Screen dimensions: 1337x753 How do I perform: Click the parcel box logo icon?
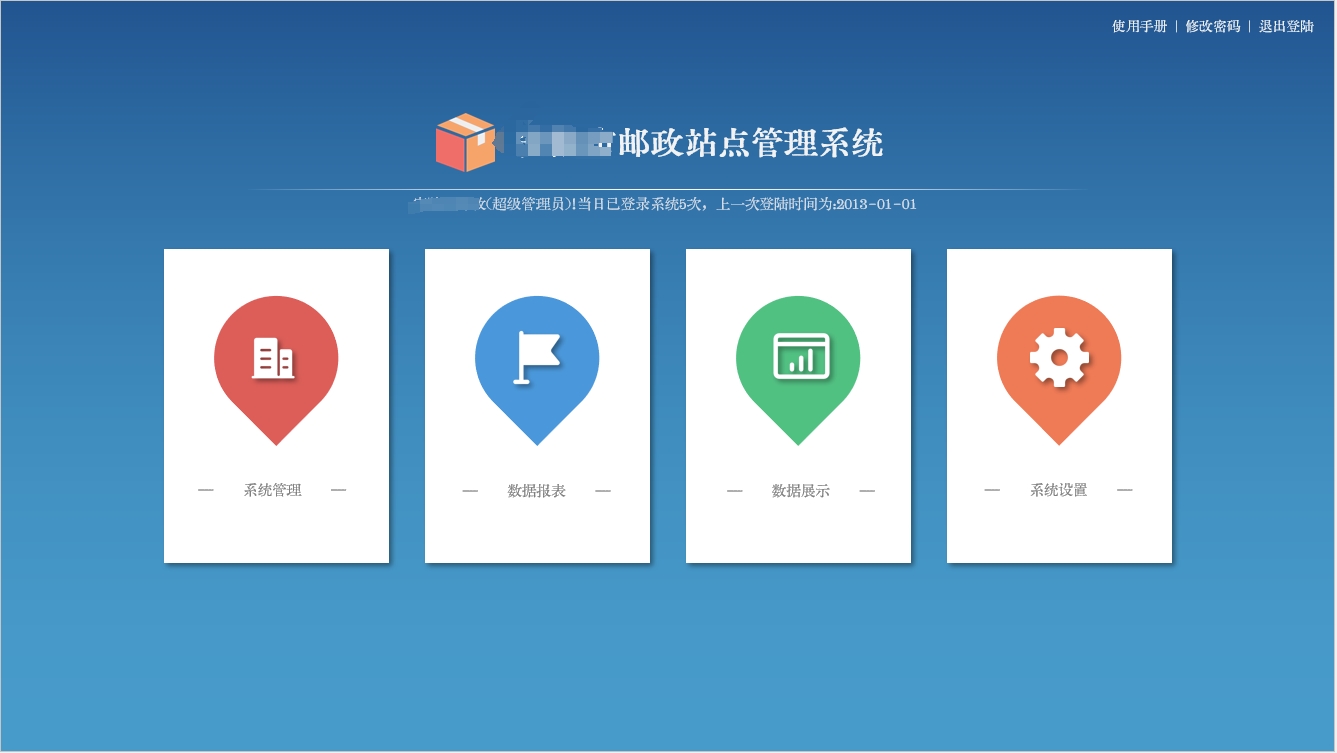(x=465, y=143)
